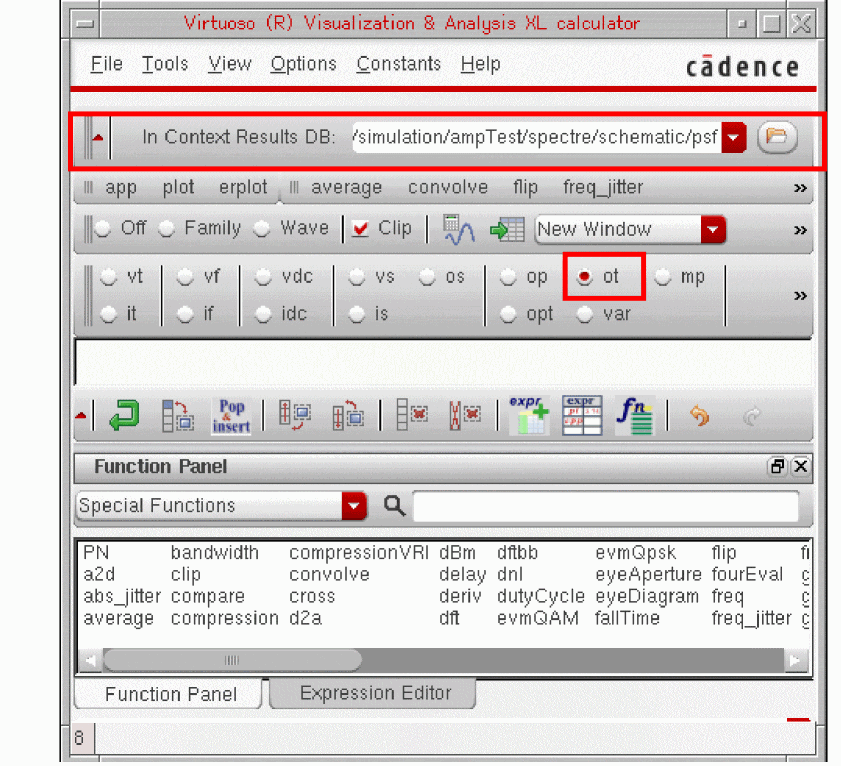Select the Family radio button

tap(167, 229)
